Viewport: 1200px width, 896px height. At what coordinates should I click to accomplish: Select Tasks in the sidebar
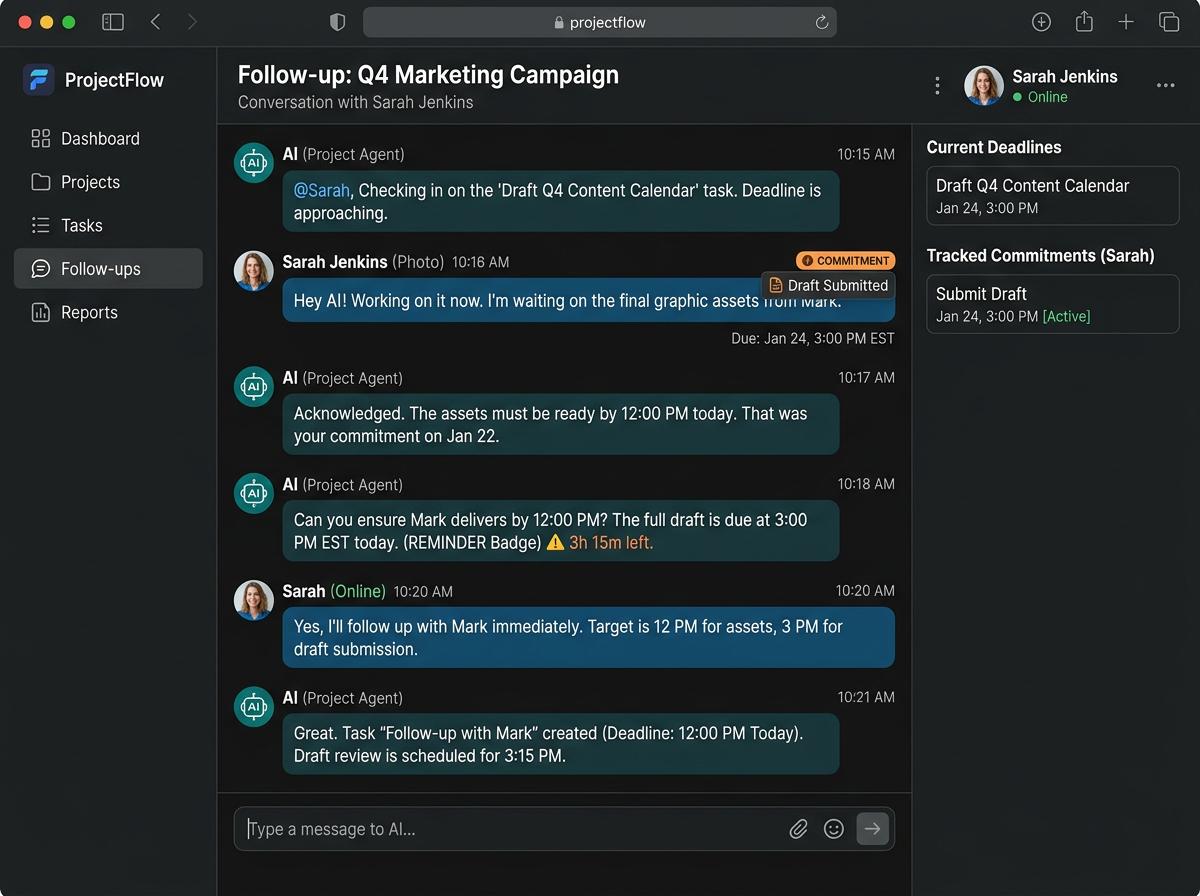(x=81, y=225)
